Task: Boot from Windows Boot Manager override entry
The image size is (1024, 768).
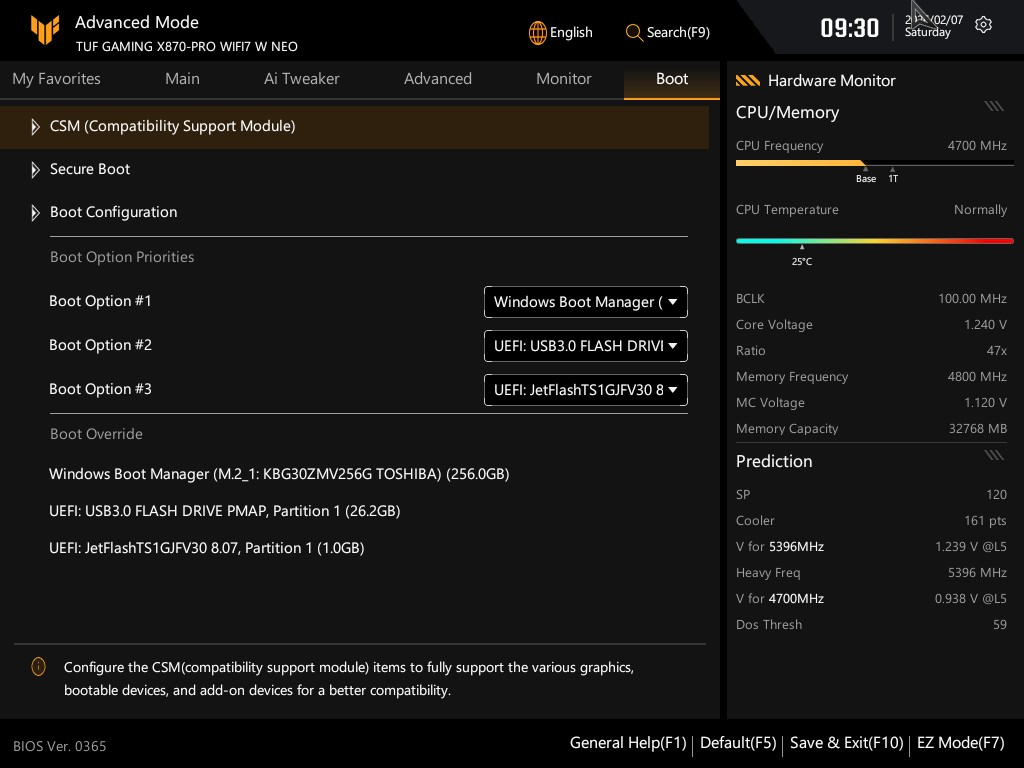Action: click(x=279, y=474)
